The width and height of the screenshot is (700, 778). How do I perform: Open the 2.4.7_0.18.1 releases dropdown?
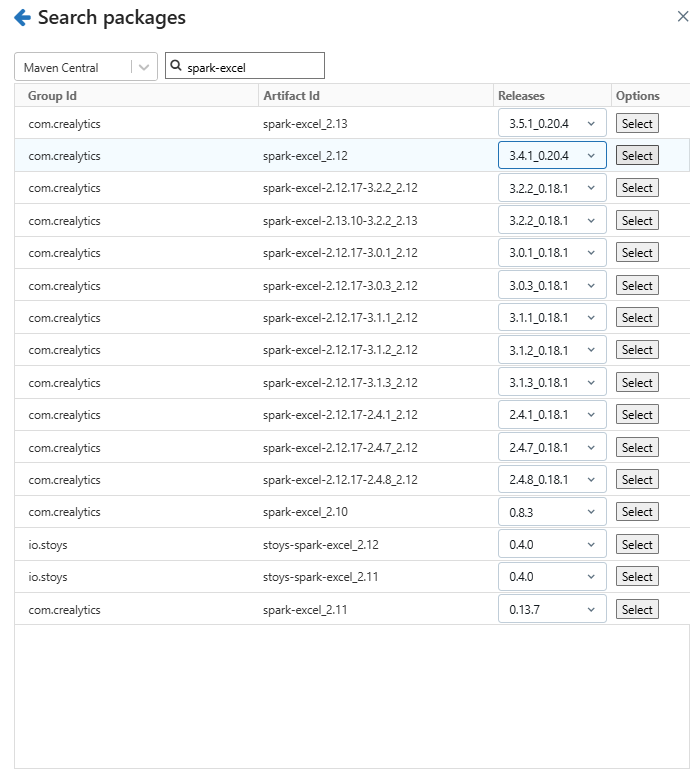(552, 447)
